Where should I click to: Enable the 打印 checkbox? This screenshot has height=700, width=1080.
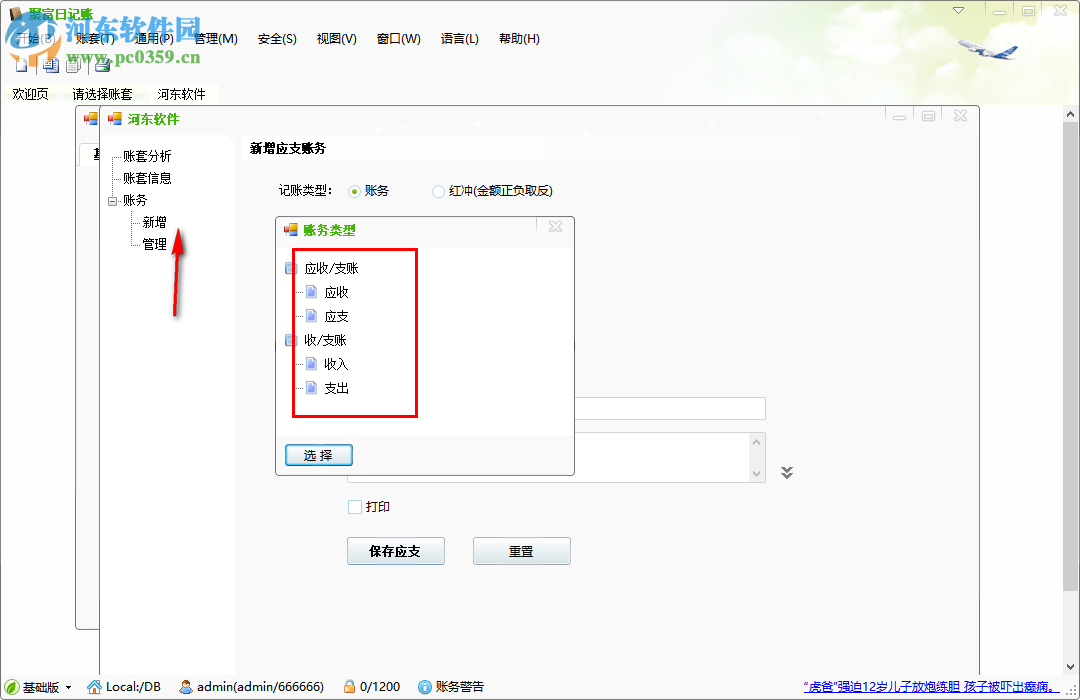[x=355, y=507]
